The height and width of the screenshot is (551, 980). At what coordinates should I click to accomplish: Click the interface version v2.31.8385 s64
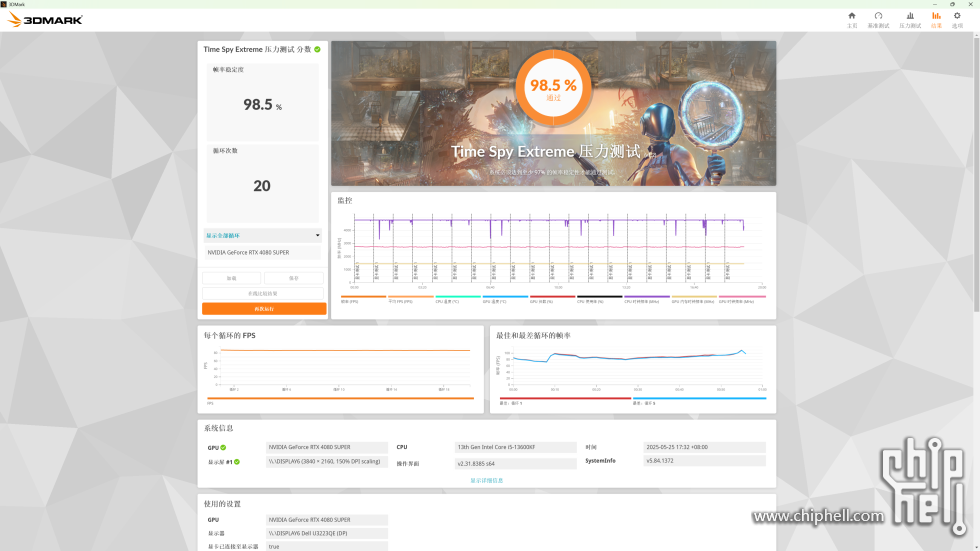tap(515, 464)
